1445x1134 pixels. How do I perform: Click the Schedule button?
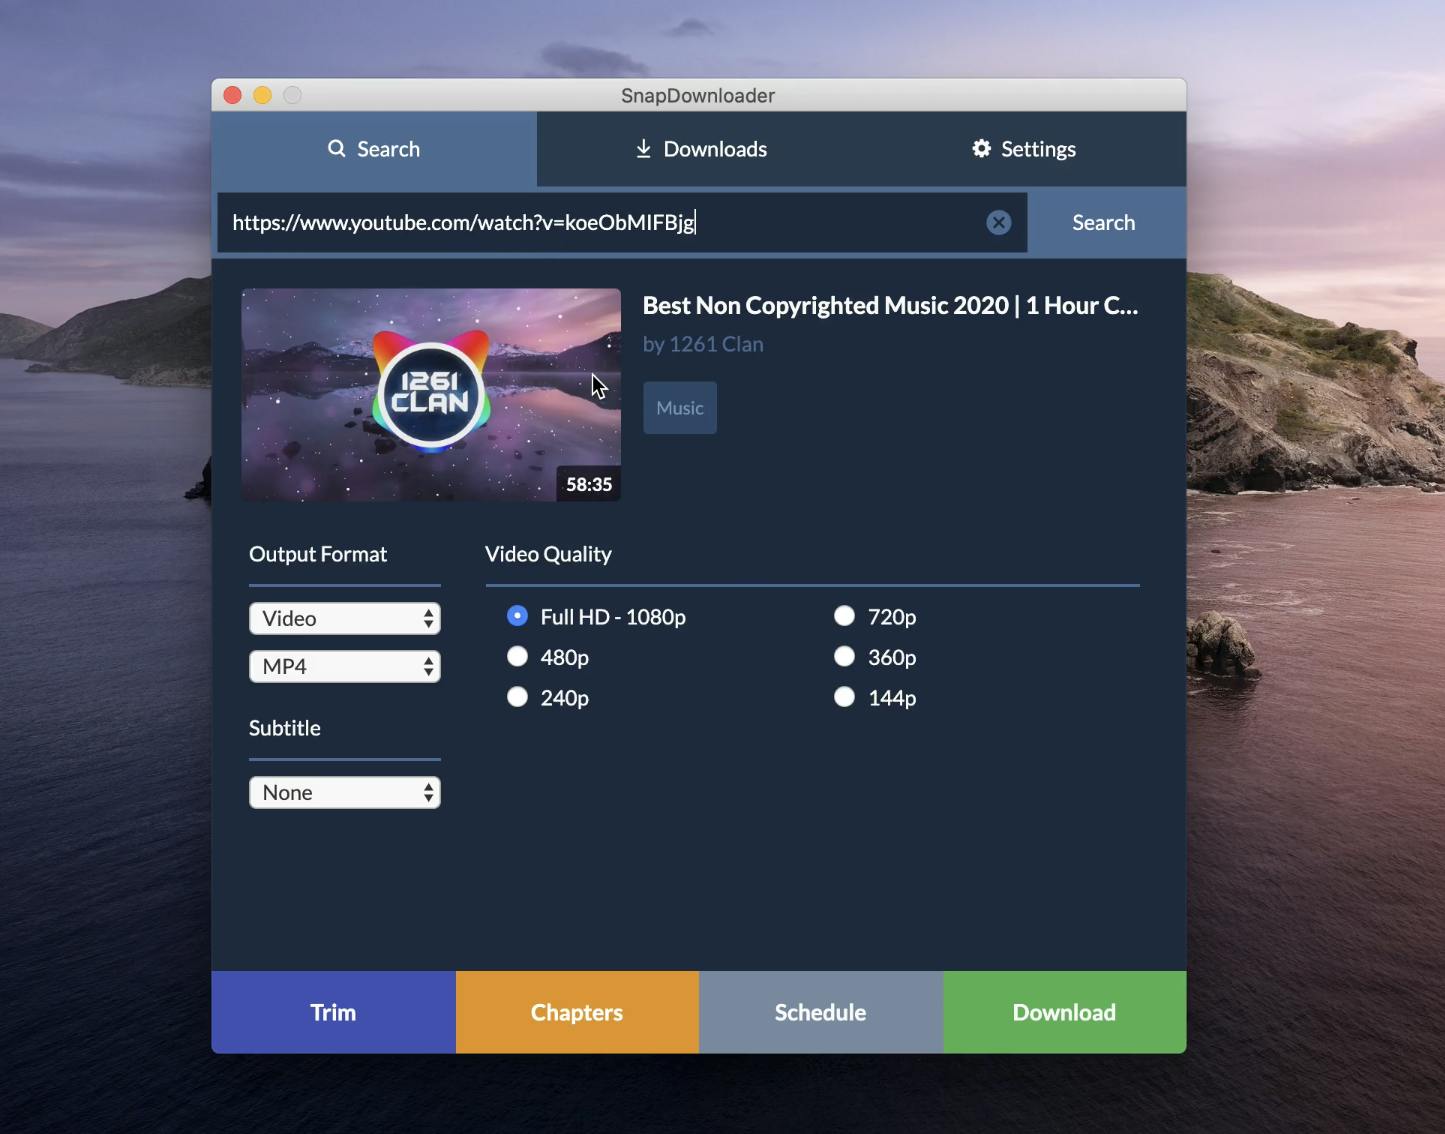[821, 1012]
